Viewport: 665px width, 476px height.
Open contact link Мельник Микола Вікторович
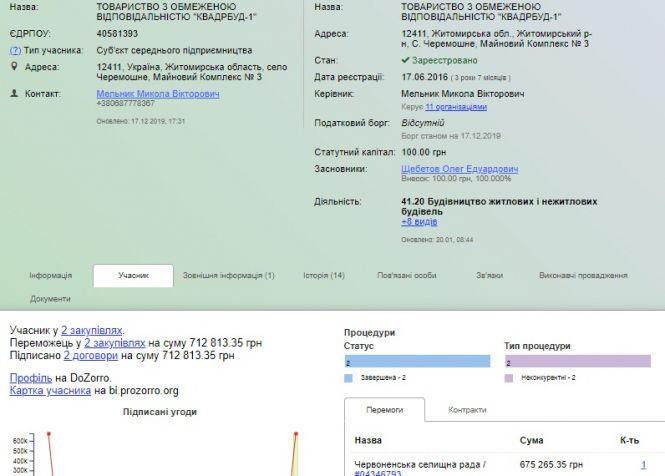(x=158, y=93)
